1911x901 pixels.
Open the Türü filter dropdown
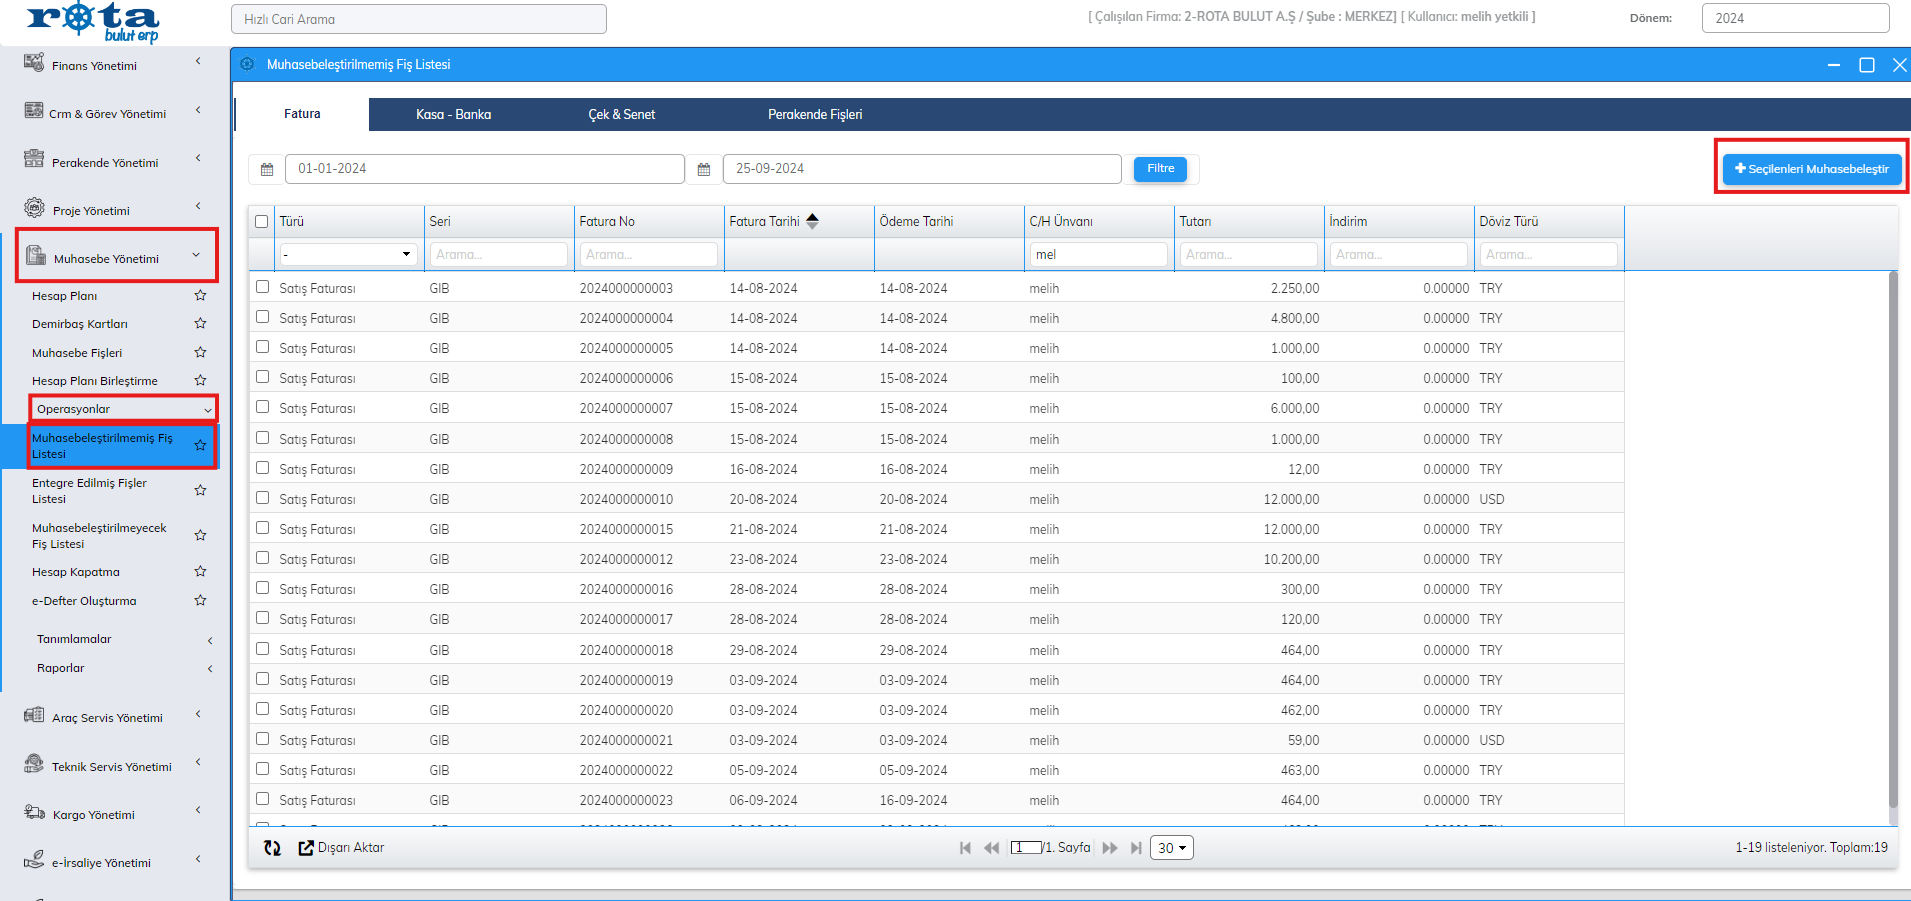pos(348,255)
